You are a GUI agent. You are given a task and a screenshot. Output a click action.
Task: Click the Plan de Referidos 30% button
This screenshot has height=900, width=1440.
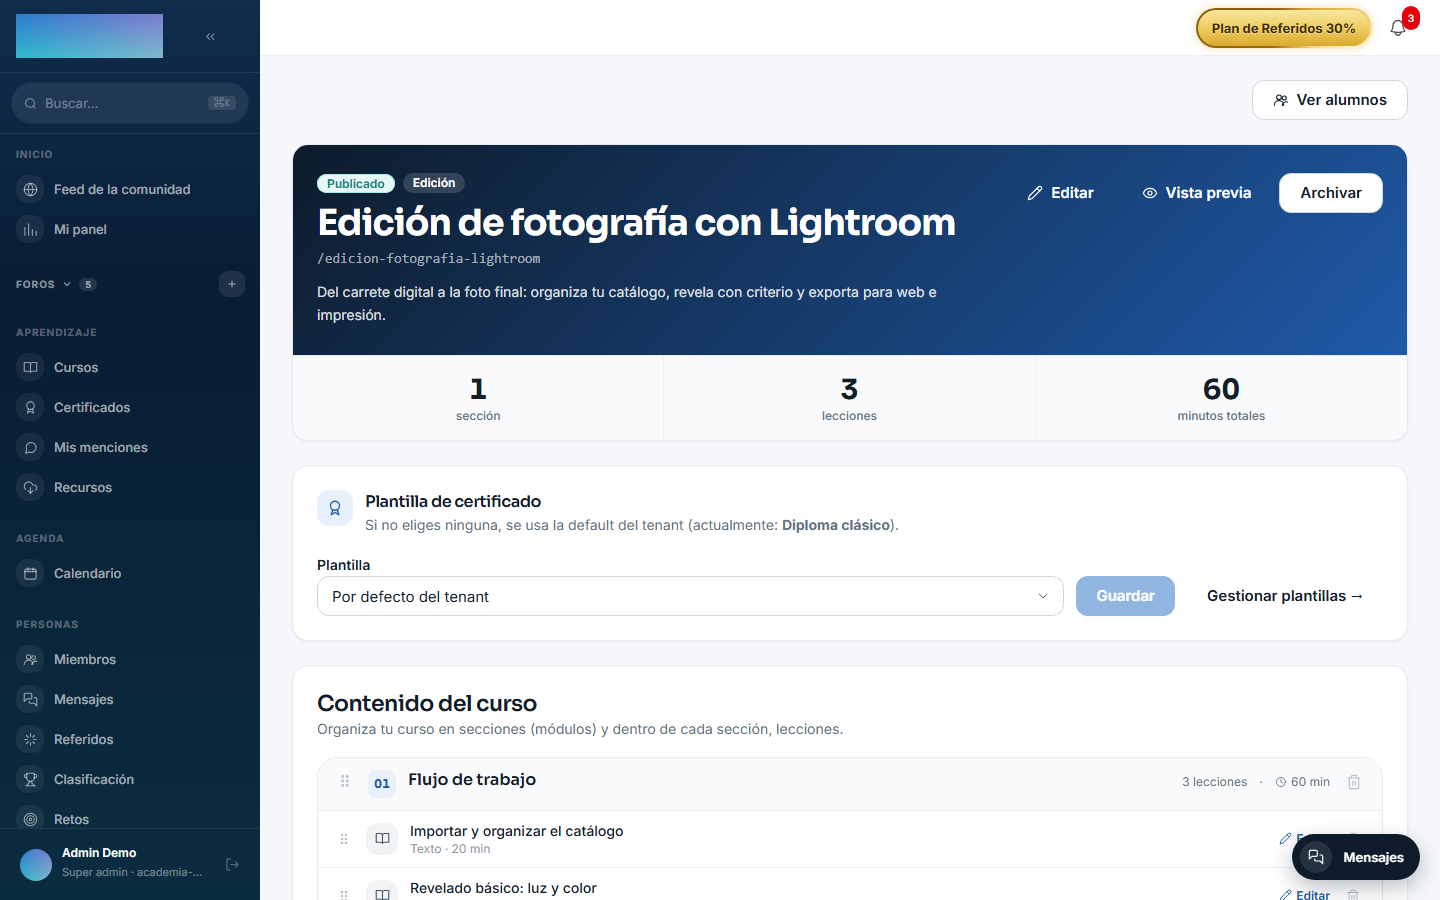(x=1283, y=28)
